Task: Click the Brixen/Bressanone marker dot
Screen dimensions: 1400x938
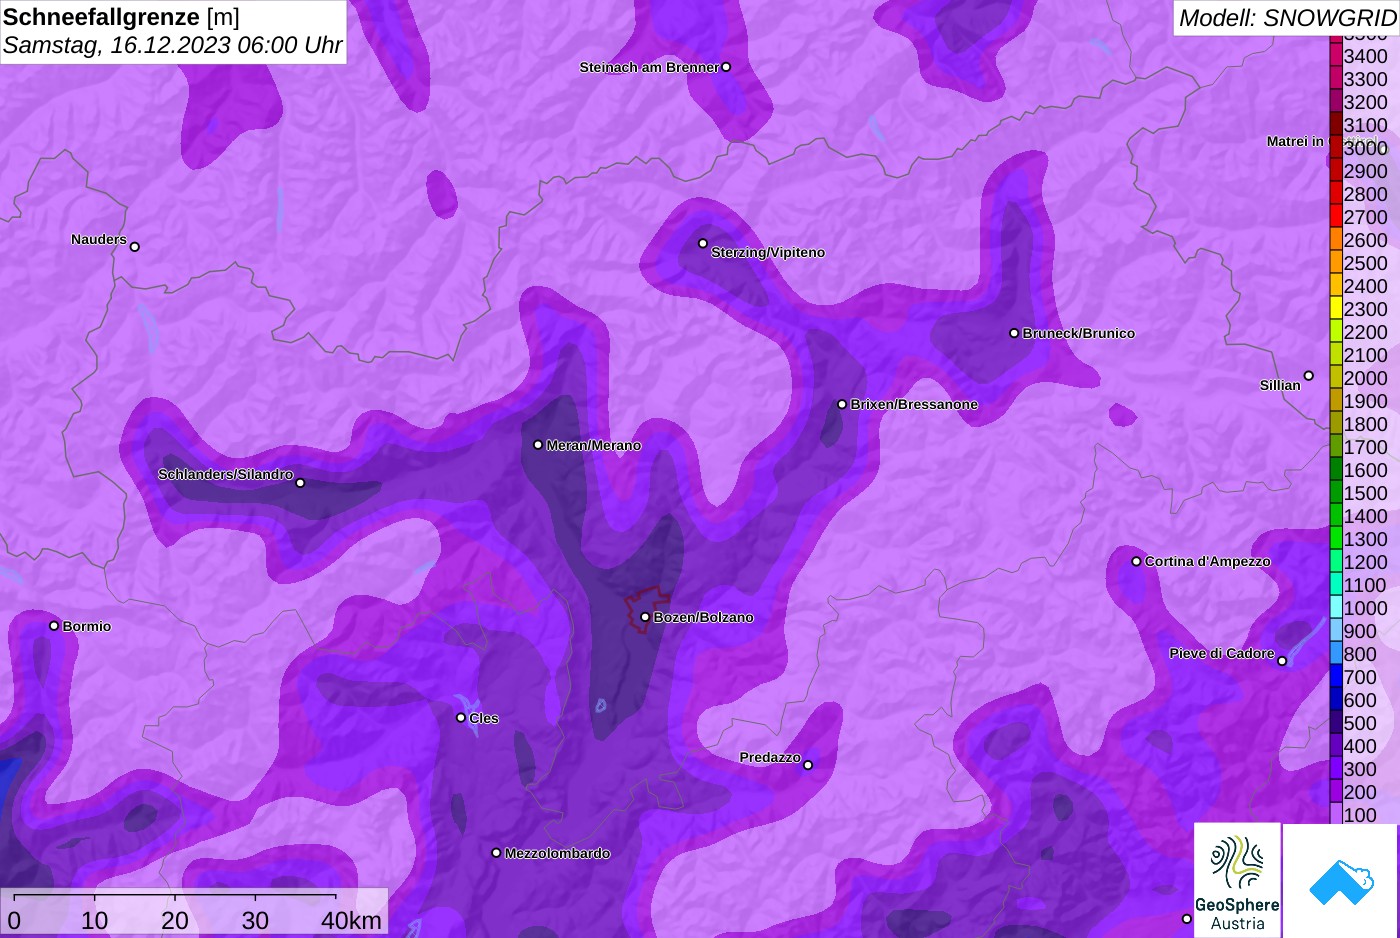Action: (842, 404)
